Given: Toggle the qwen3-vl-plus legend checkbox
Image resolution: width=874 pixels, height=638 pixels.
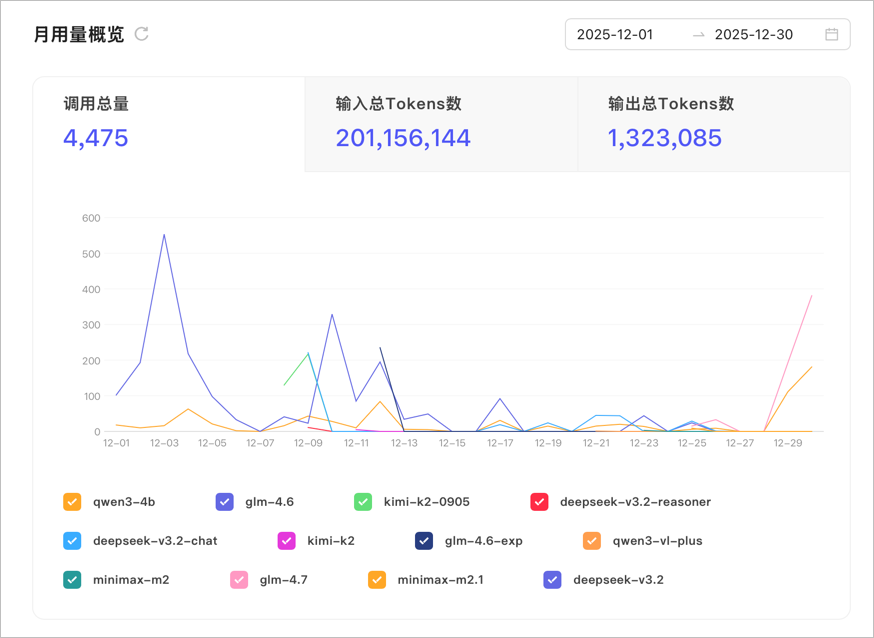Looking at the screenshot, I should click(592, 541).
